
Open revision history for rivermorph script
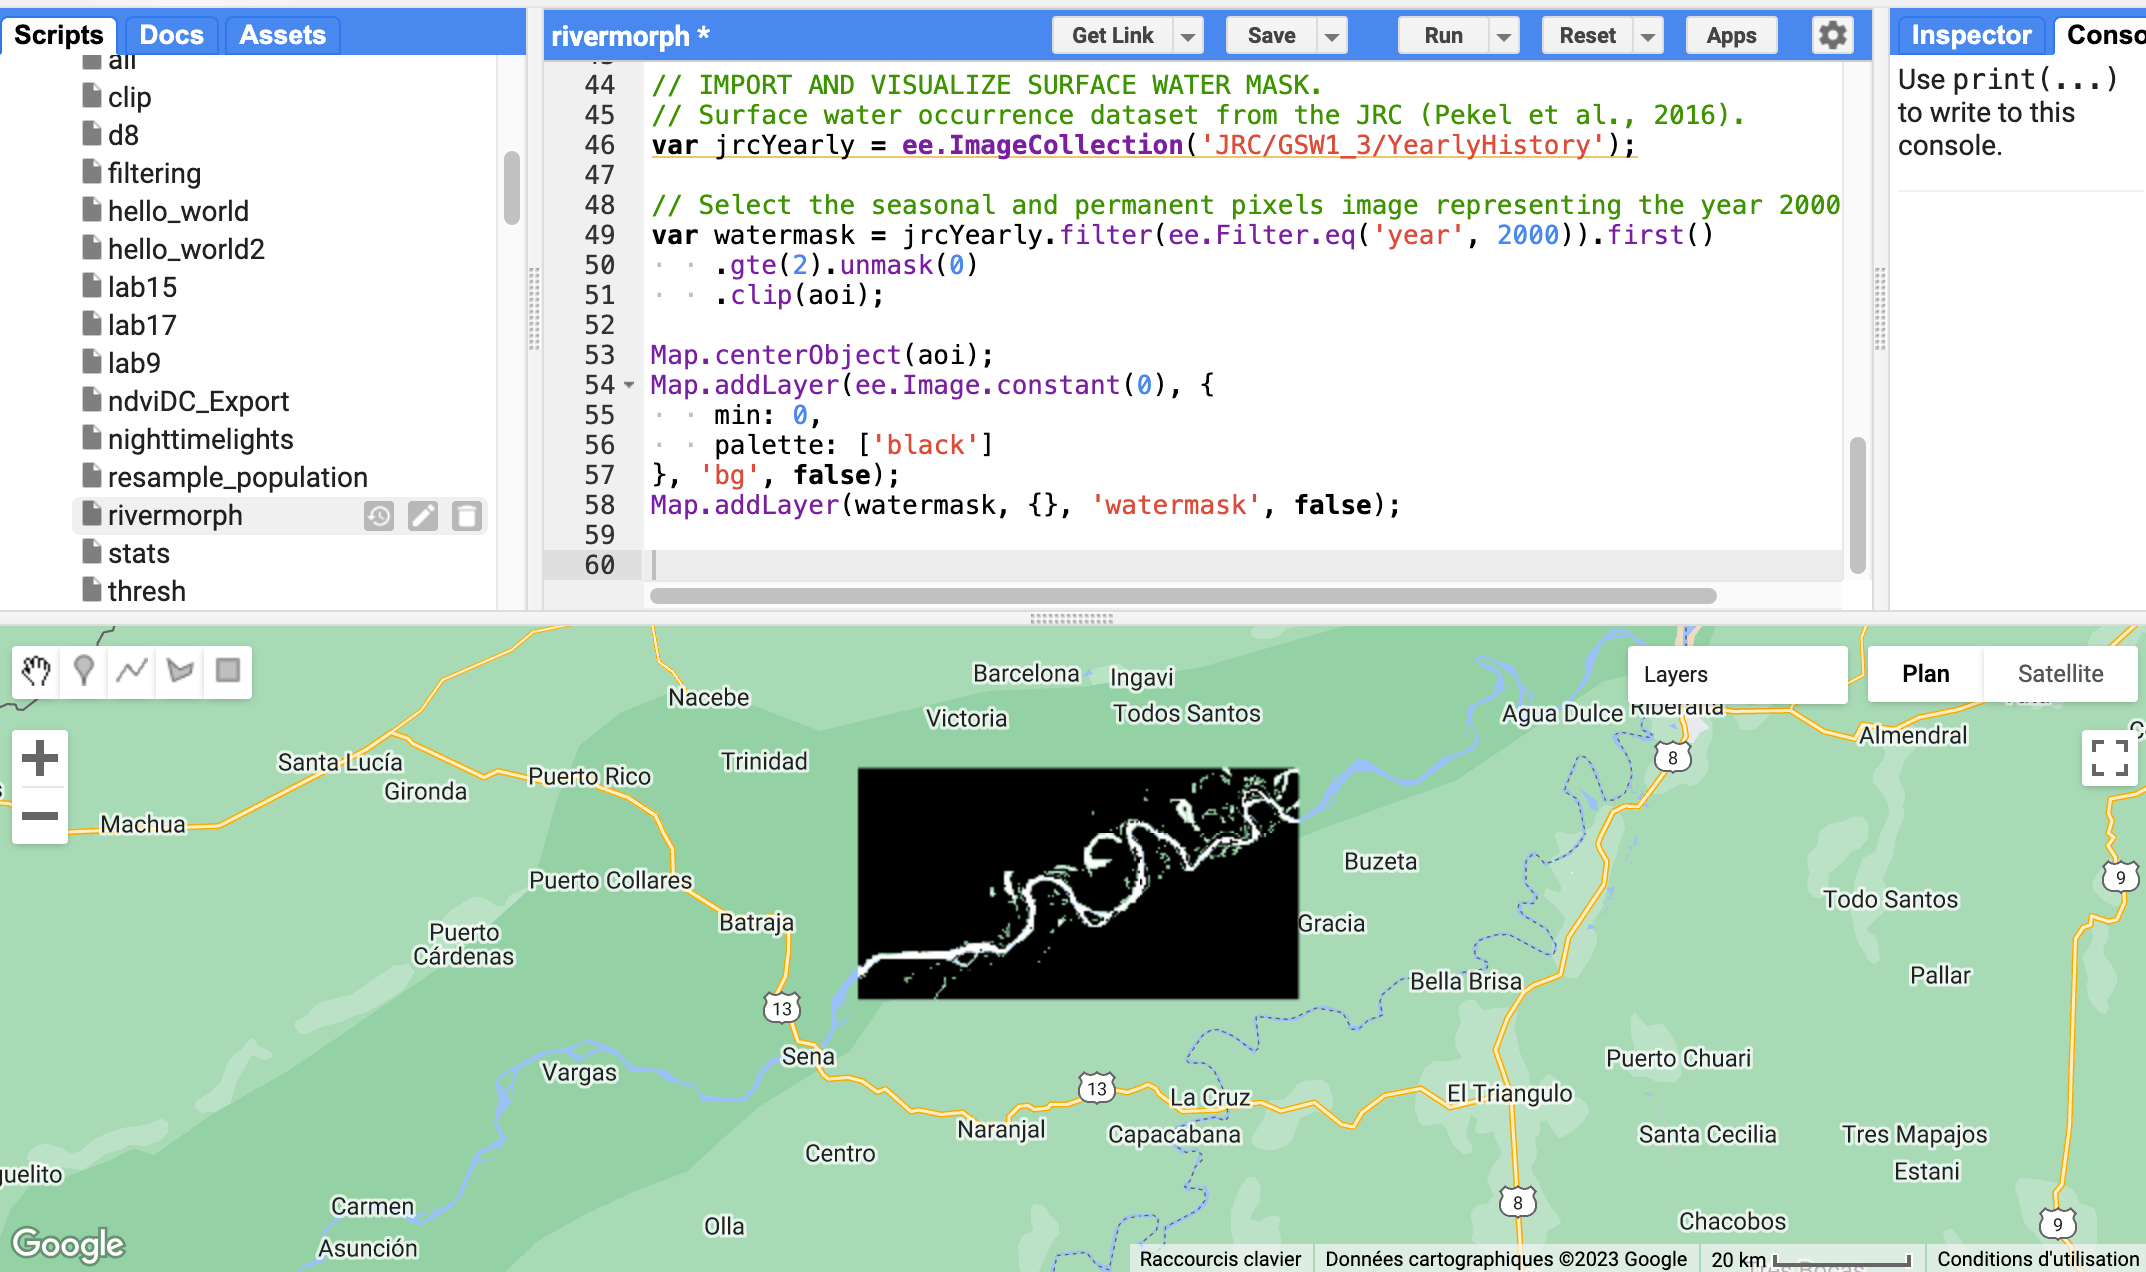coord(379,516)
